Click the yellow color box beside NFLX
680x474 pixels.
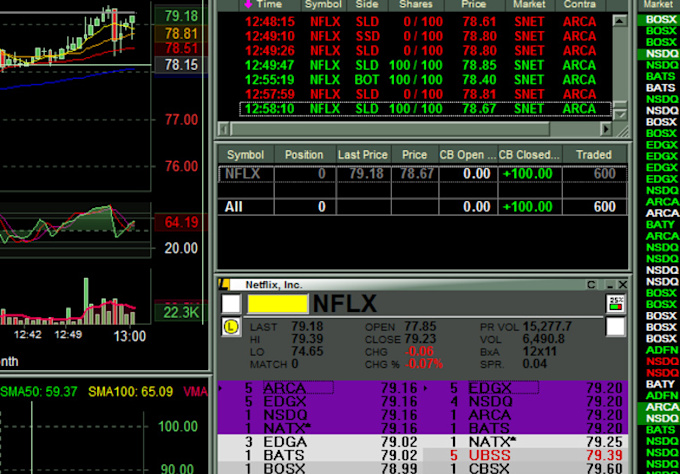(x=277, y=303)
